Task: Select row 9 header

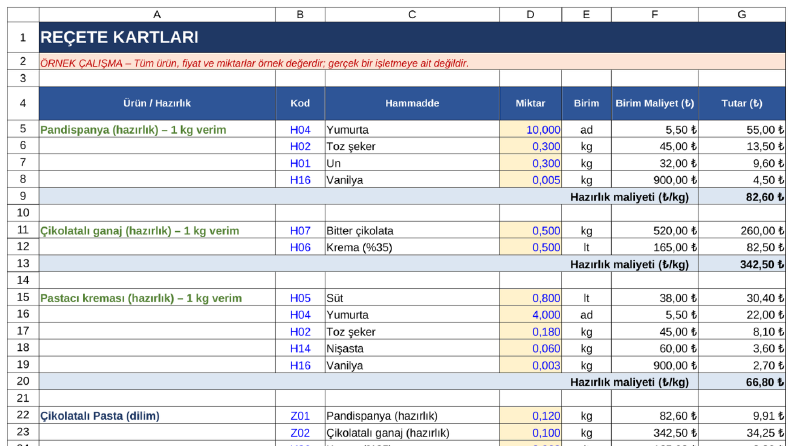Action: [x=23, y=196]
